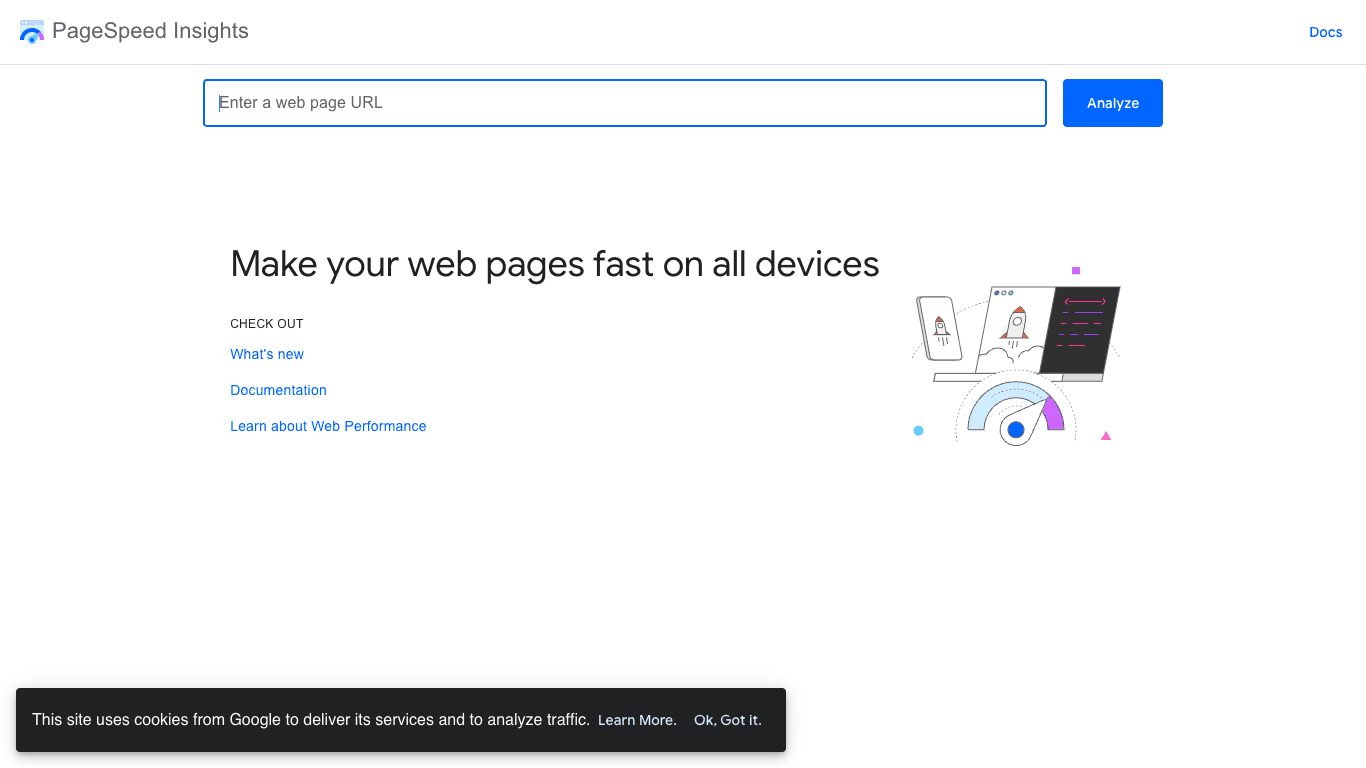
Task: Open the Documentation link
Action: 278,390
